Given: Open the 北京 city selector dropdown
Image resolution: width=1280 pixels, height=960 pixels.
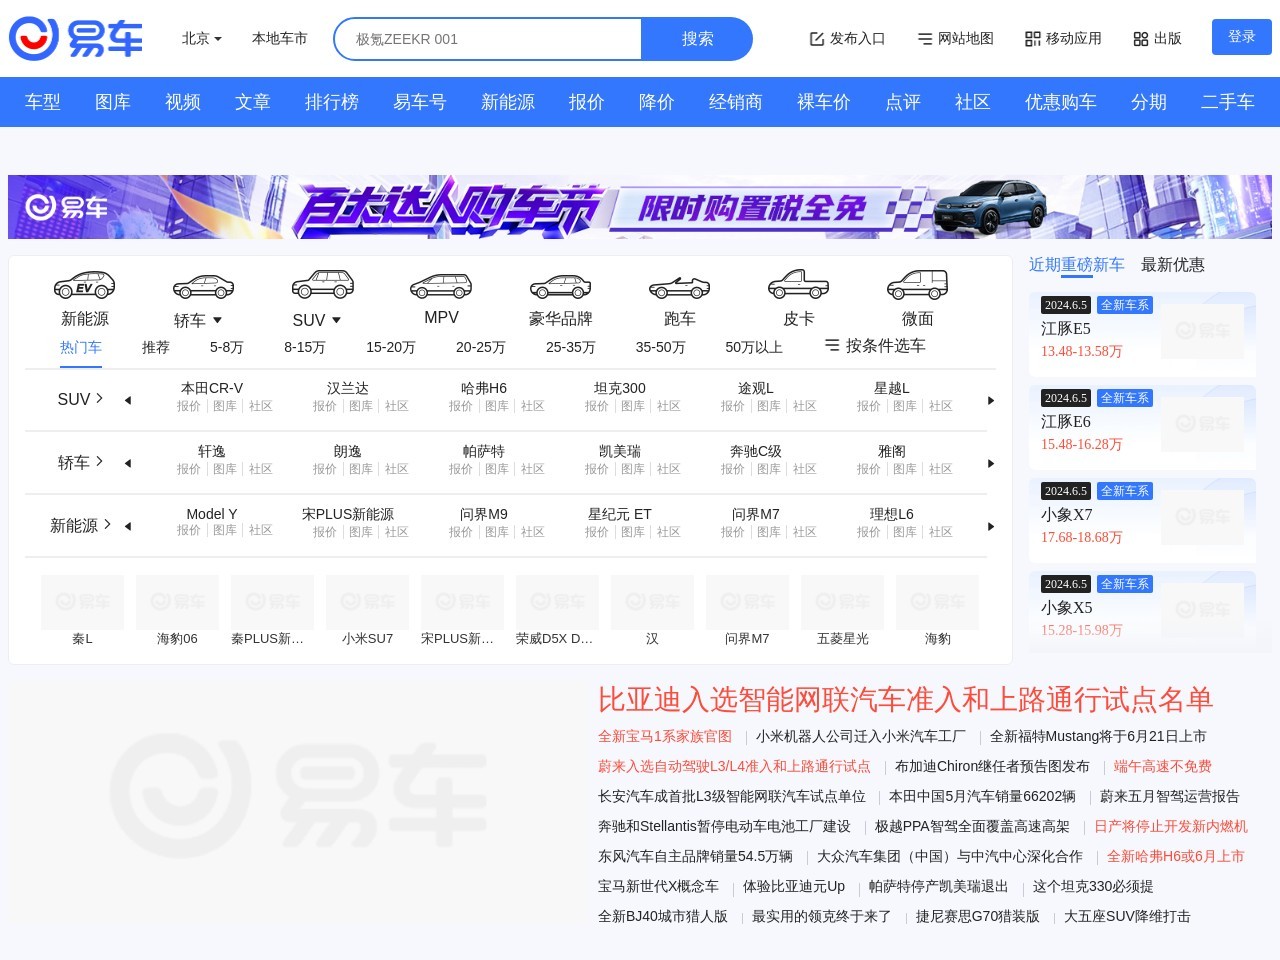Looking at the screenshot, I should coord(199,38).
